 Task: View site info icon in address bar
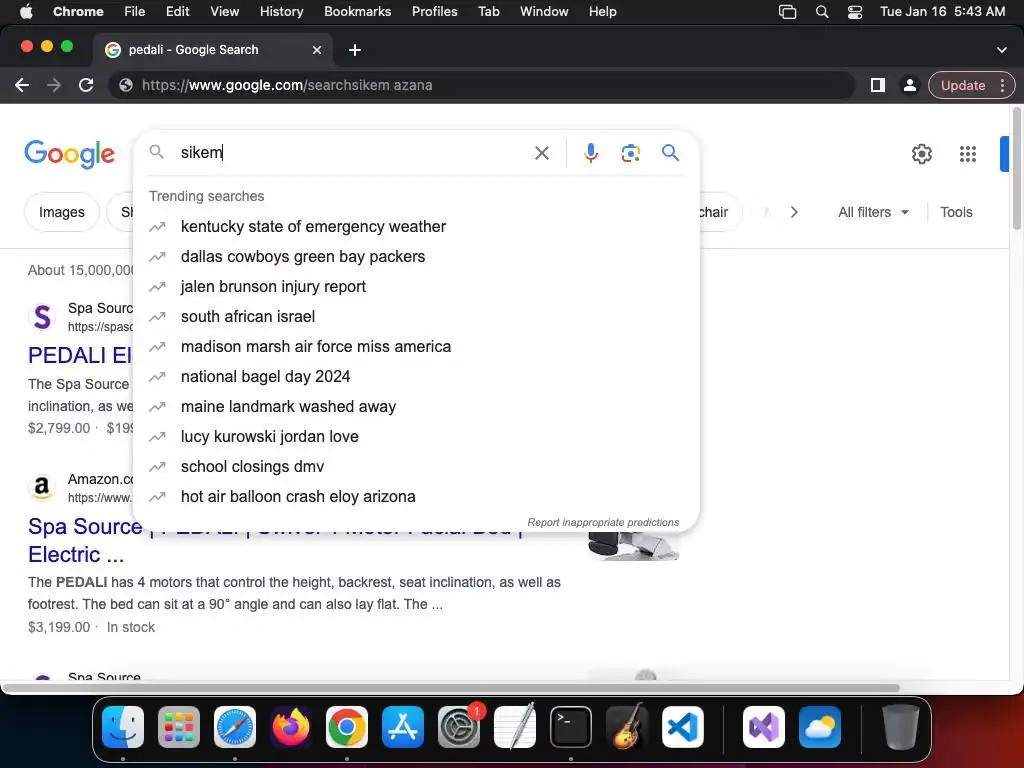(x=126, y=85)
